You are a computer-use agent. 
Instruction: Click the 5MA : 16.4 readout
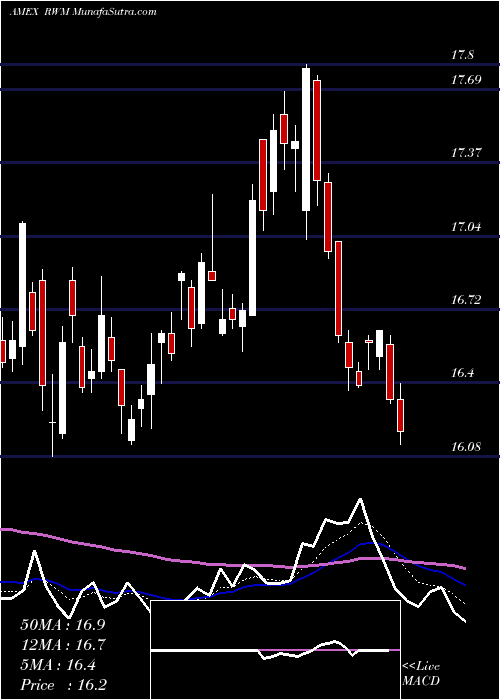click(x=58, y=665)
